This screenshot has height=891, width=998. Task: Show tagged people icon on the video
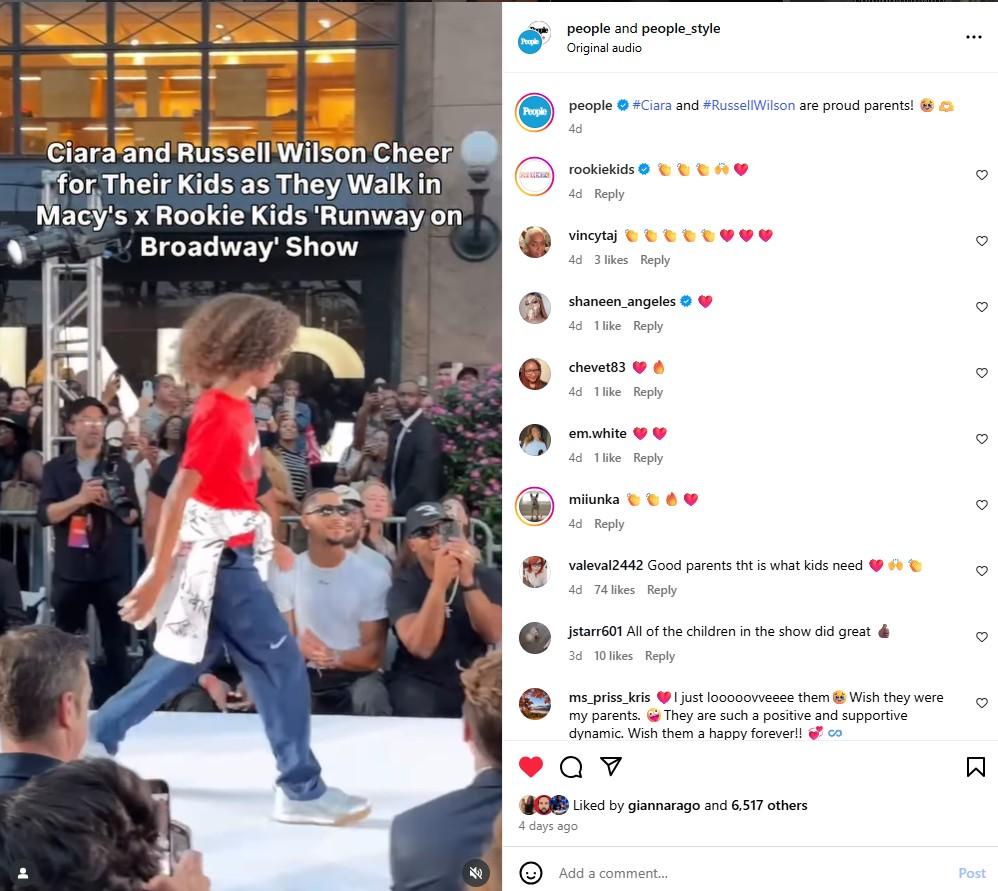click(22, 873)
